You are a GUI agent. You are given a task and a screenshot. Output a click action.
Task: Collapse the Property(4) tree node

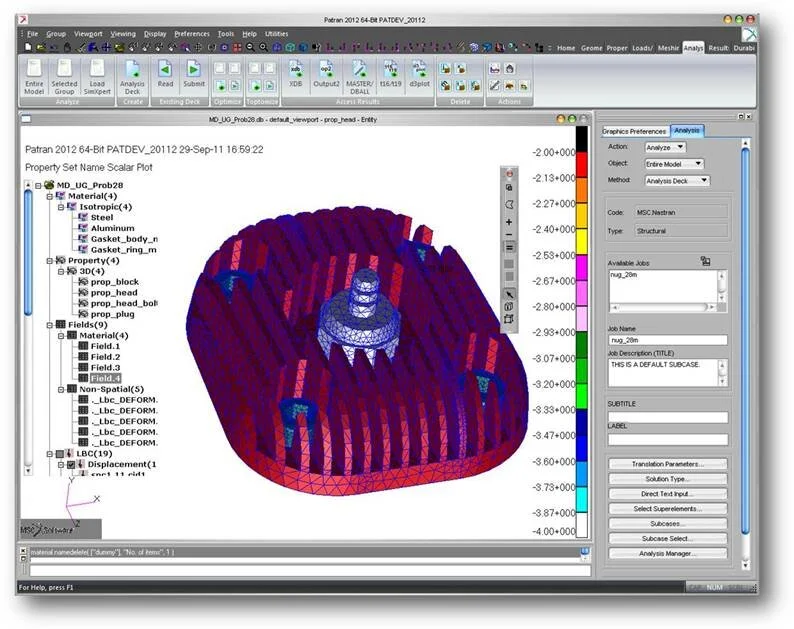(50, 261)
